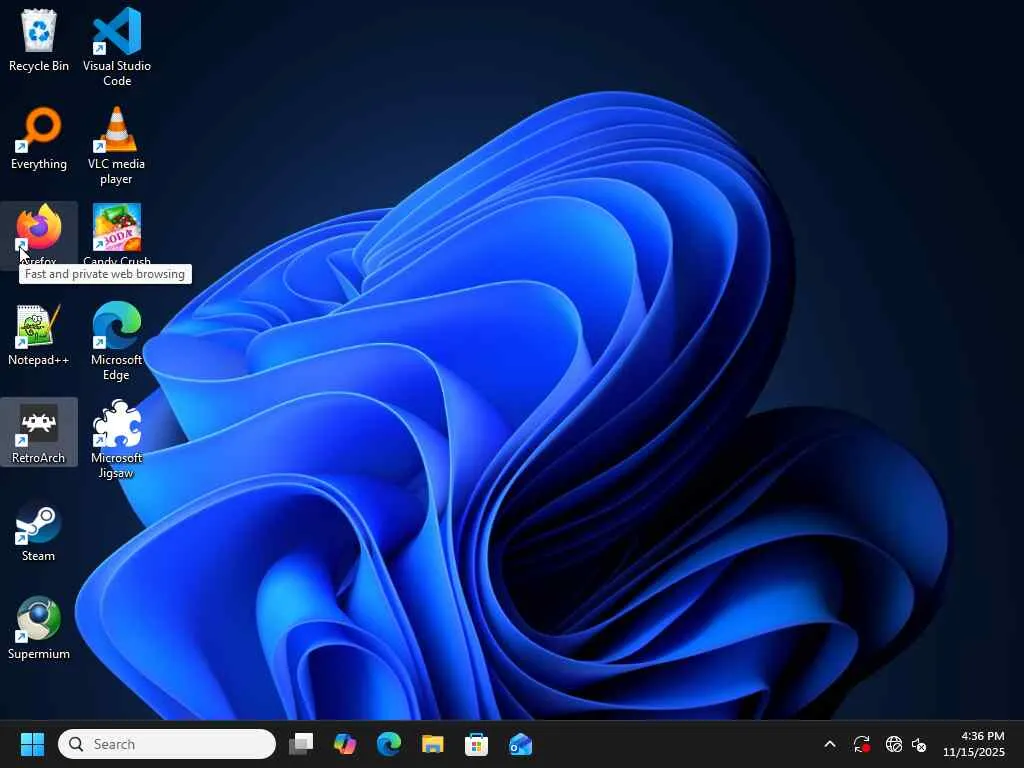The height and width of the screenshot is (768, 1024).
Task: Open Outlook from the taskbar
Action: click(x=520, y=744)
